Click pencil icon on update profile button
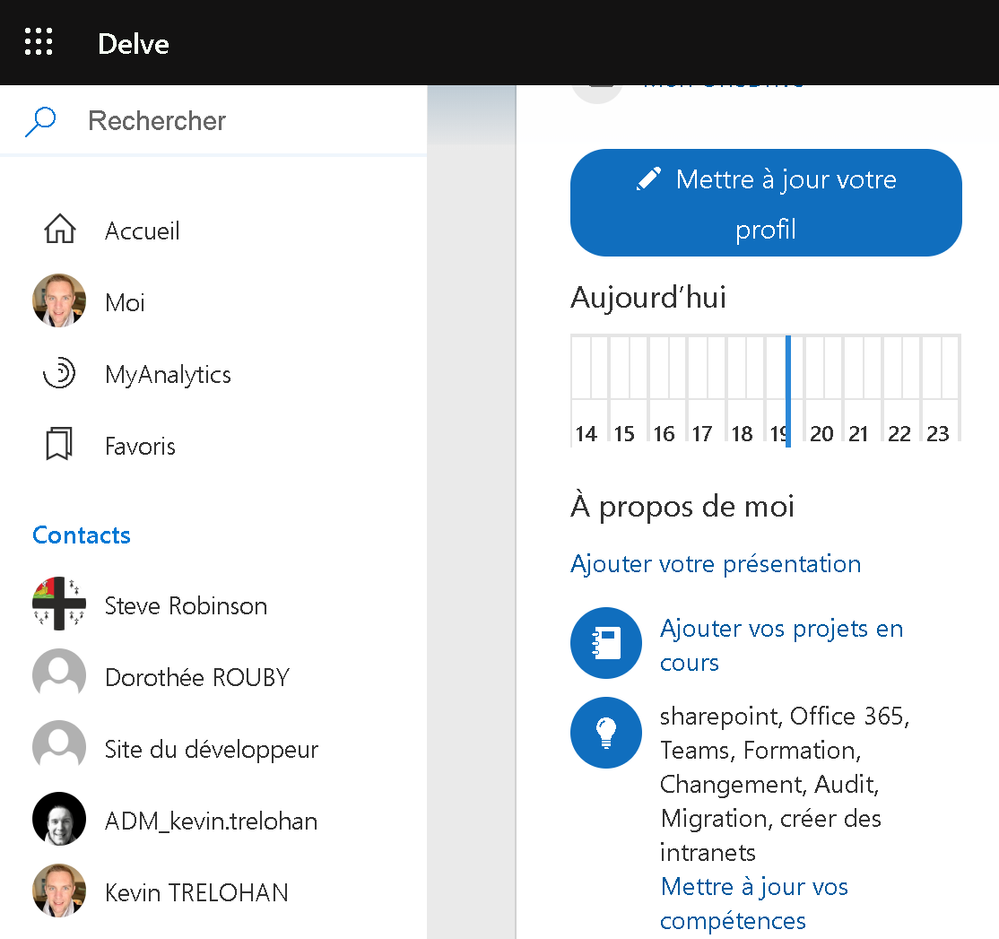 click(649, 179)
